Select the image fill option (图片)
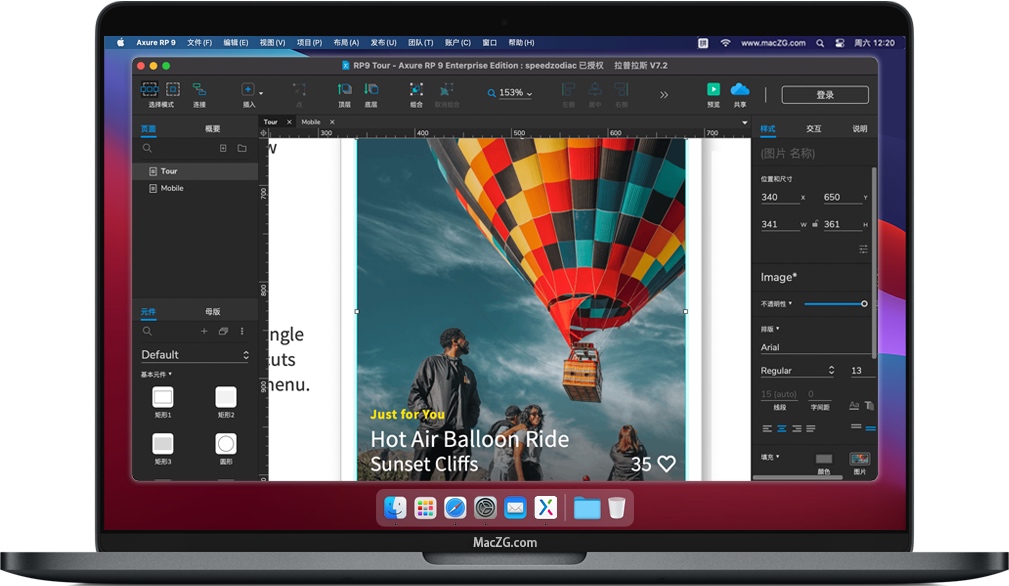 [x=859, y=459]
